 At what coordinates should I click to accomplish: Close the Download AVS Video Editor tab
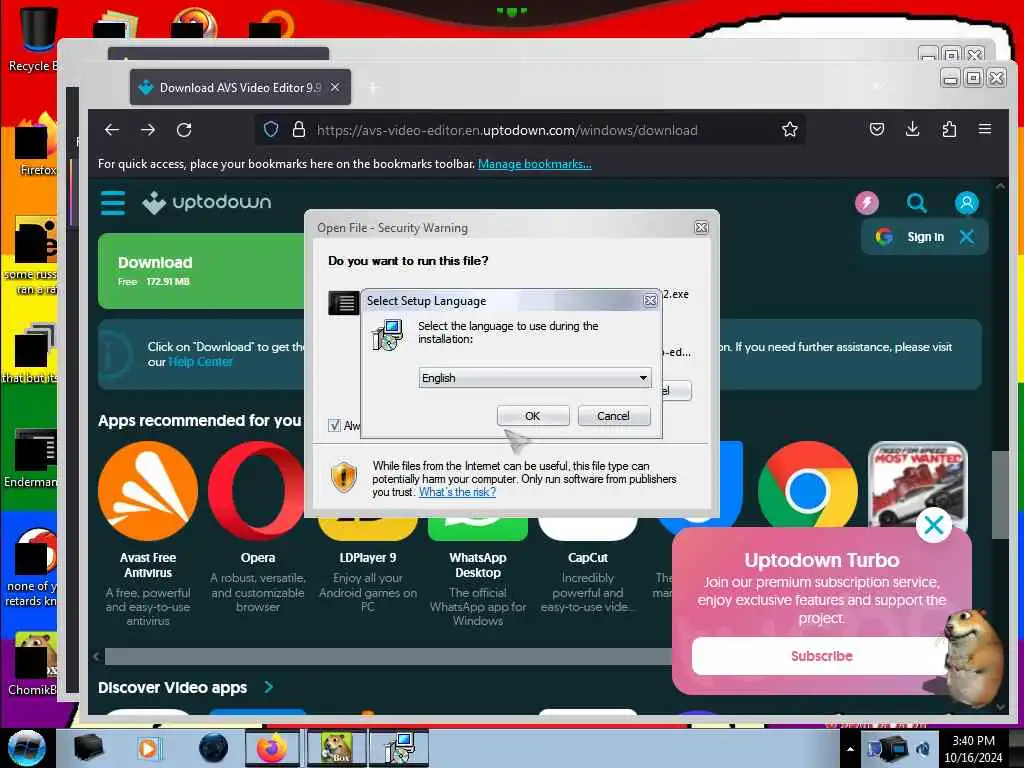pyautogui.click(x=335, y=88)
